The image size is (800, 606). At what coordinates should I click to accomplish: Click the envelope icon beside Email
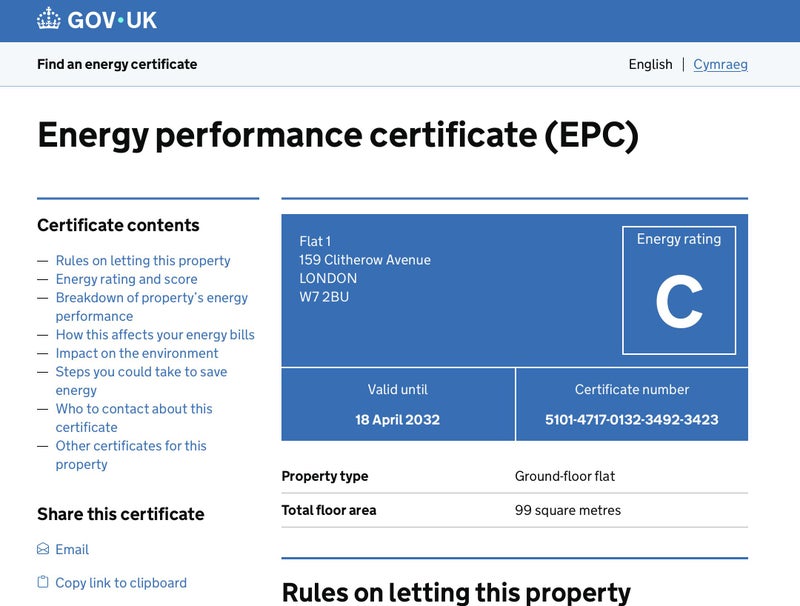click(x=43, y=549)
